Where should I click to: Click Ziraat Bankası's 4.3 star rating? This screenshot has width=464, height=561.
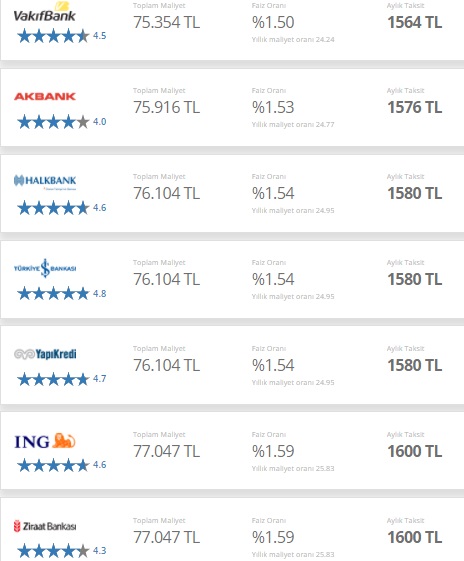coord(62,551)
